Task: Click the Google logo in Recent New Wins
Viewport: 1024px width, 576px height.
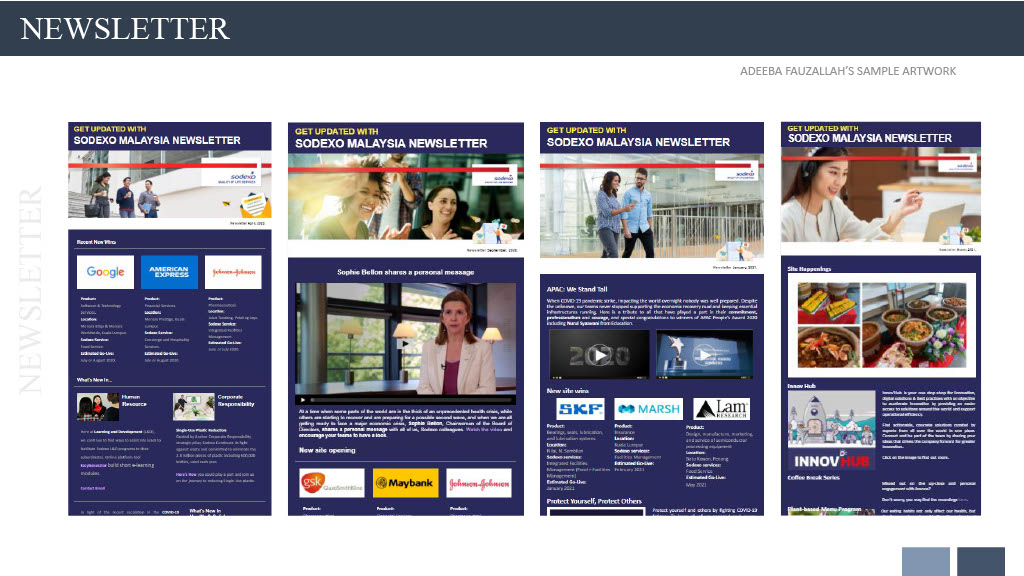Action: 105,272
